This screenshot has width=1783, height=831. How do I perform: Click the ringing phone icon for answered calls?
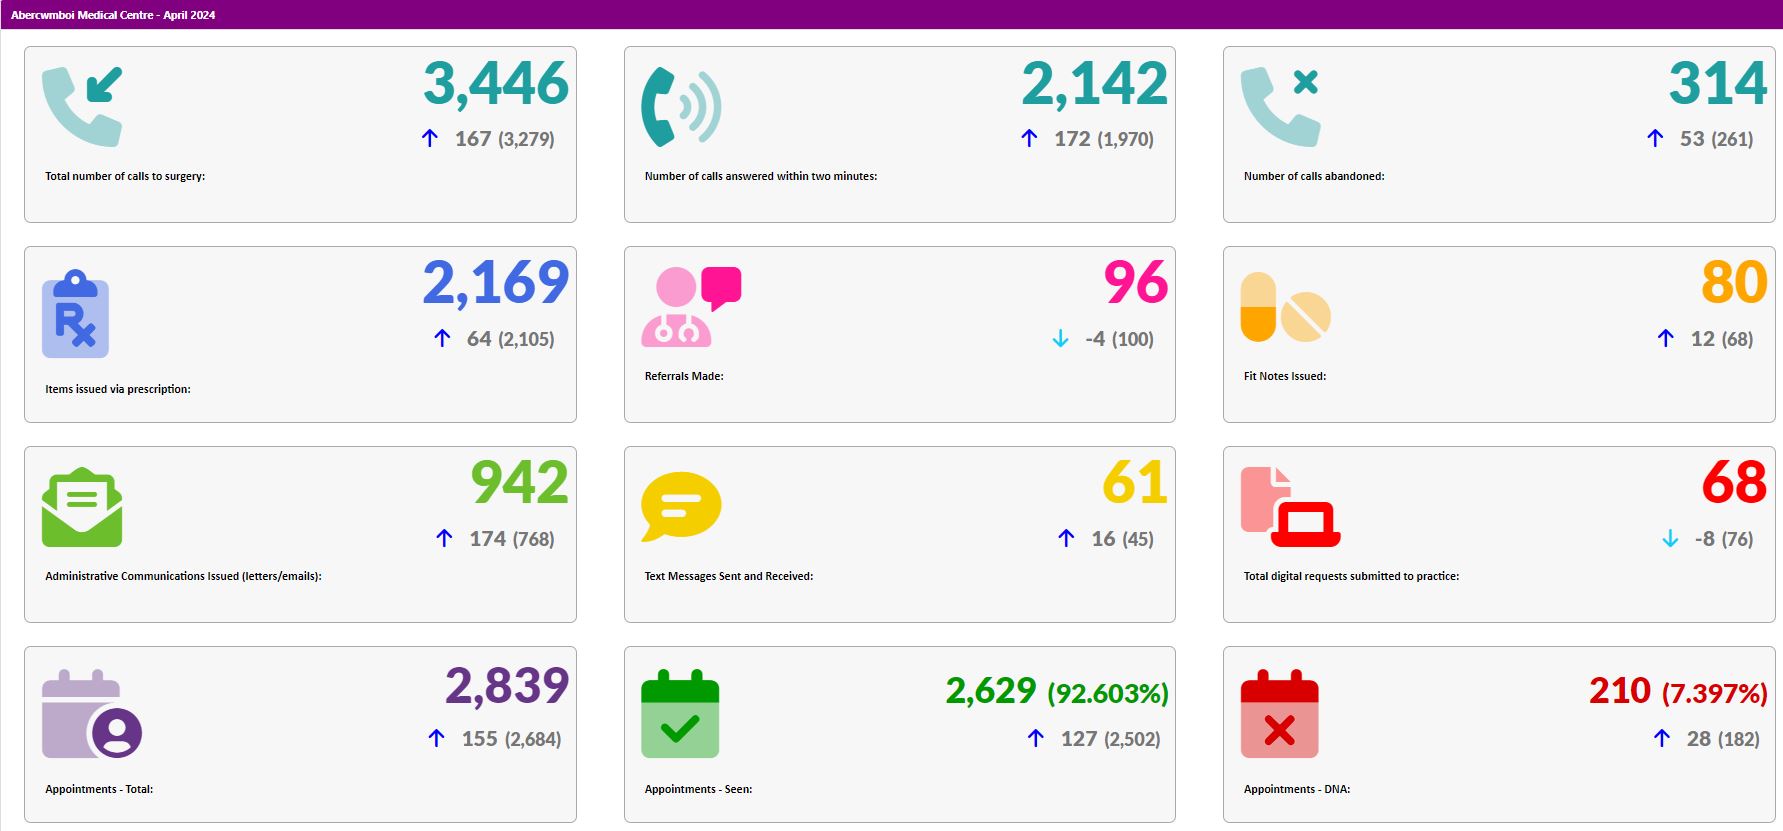(681, 107)
